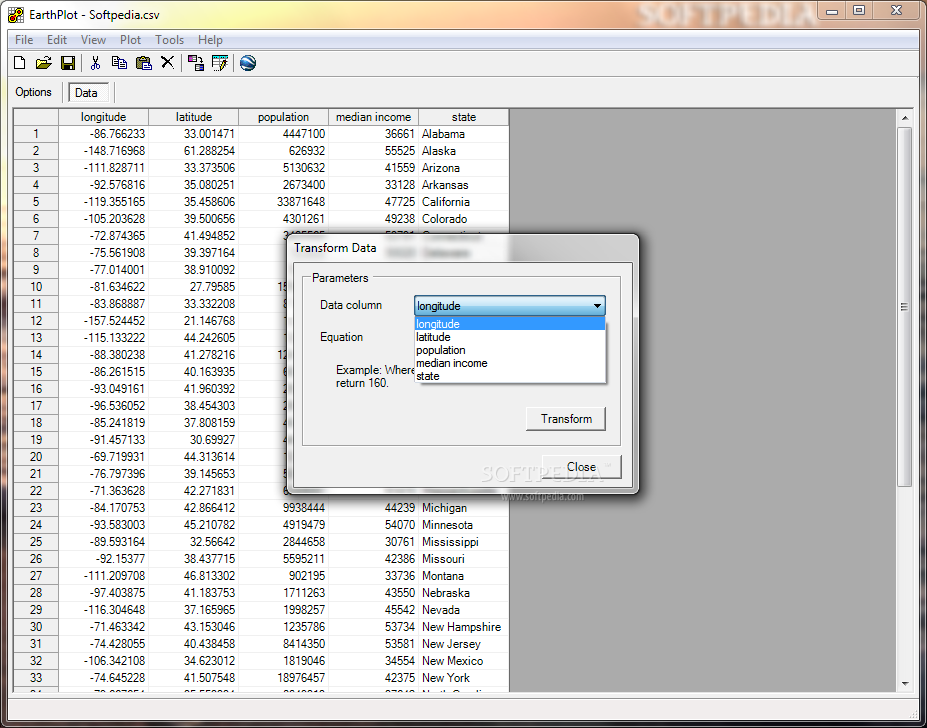Open the Edit menu
Screen dimensions: 927x728
57,40
